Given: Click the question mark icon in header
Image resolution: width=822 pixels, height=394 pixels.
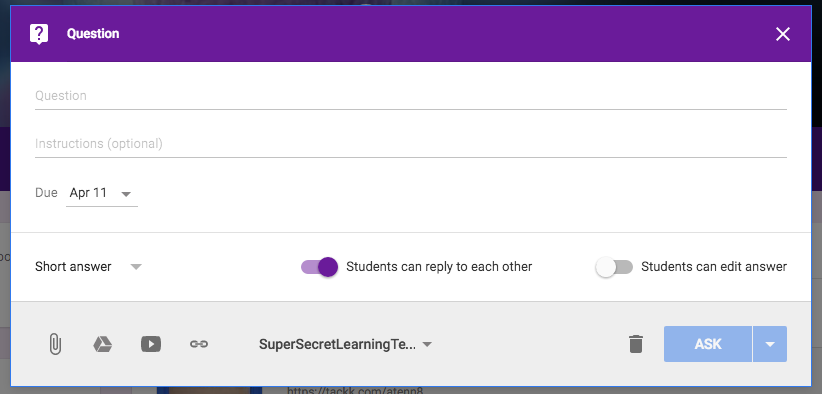Looking at the screenshot, I should tap(39, 34).
